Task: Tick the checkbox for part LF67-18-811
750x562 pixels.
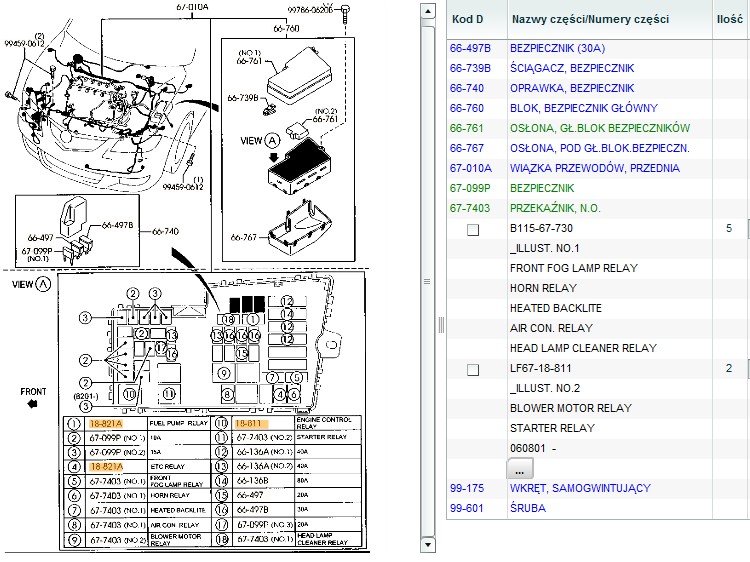Action: click(x=474, y=369)
